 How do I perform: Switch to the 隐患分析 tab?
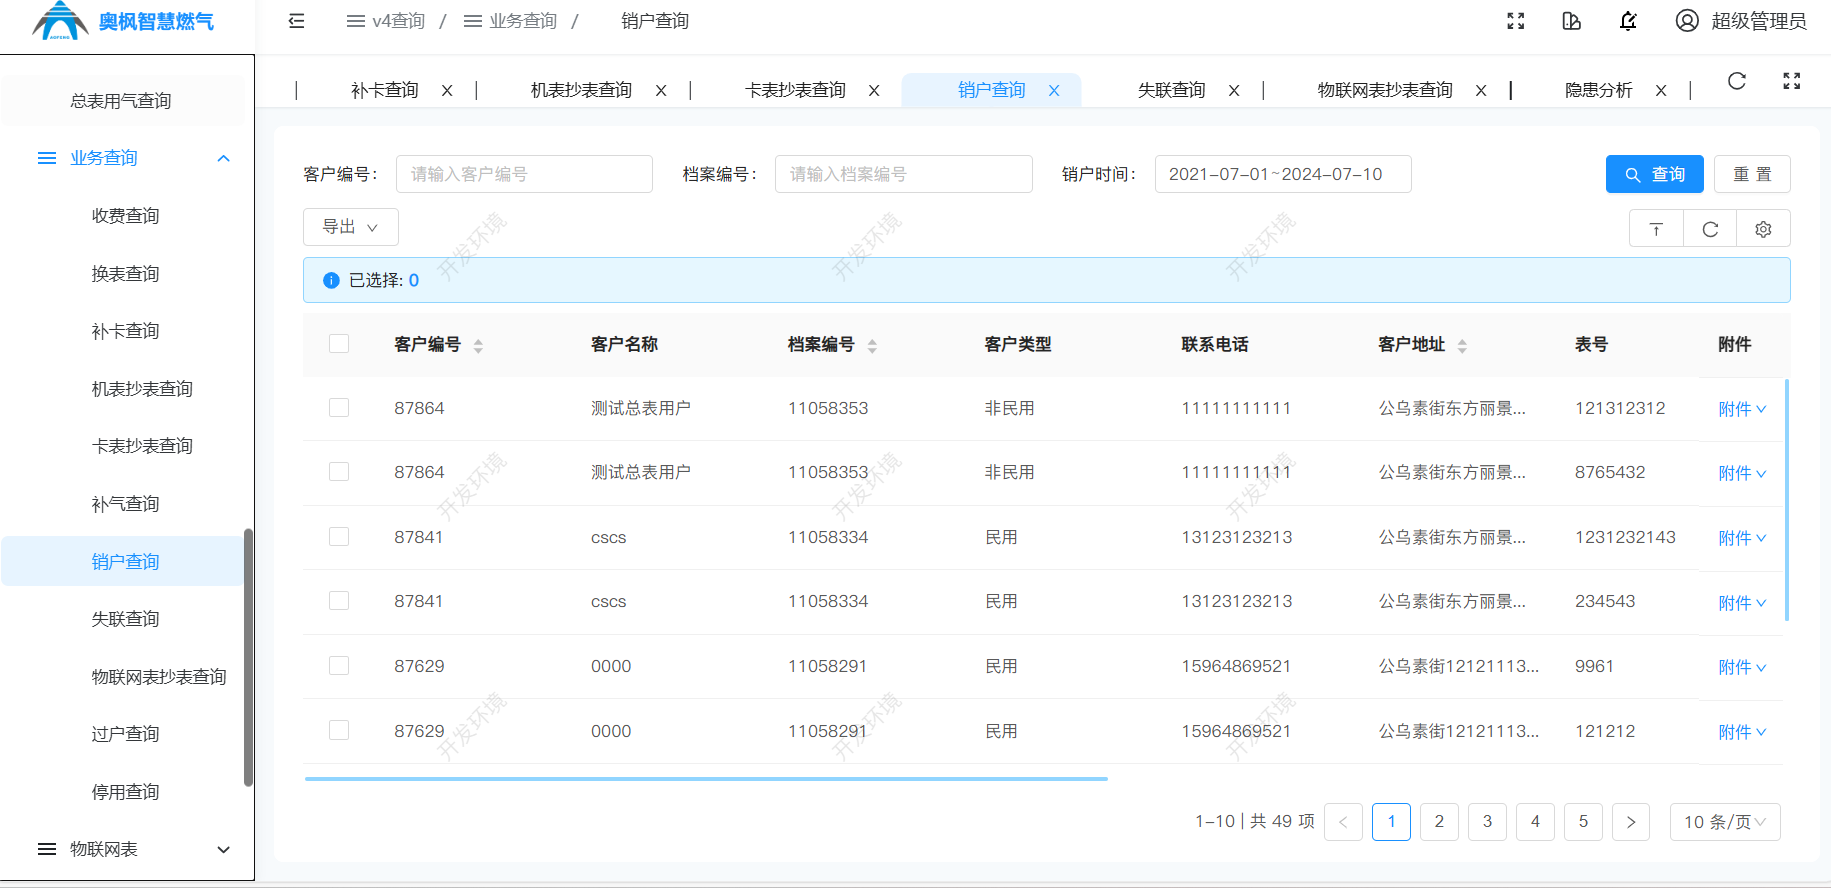coord(1599,90)
